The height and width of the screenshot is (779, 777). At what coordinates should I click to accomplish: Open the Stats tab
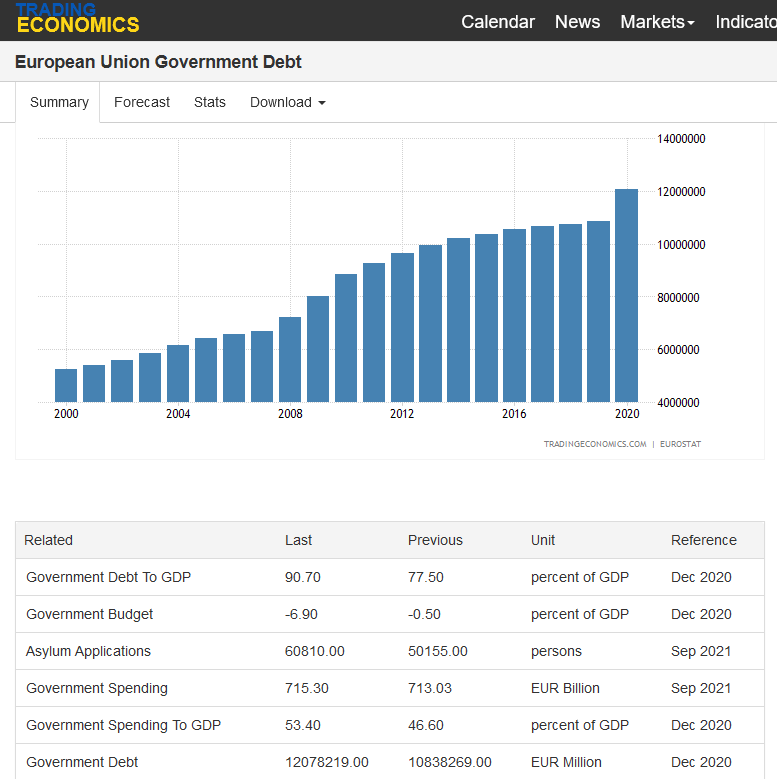click(210, 103)
